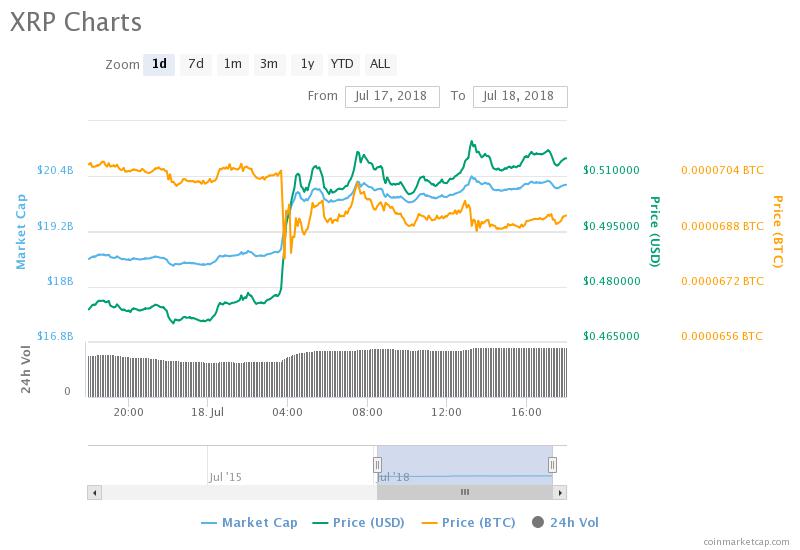Viewport: 800px width, 550px height.
Task: Click the XRP Charts heading
Action: tap(76, 22)
